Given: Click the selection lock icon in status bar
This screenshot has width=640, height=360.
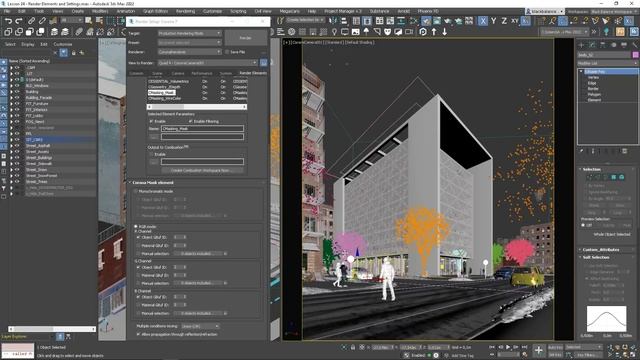Looking at the screenshot, I should pos(353,347).
